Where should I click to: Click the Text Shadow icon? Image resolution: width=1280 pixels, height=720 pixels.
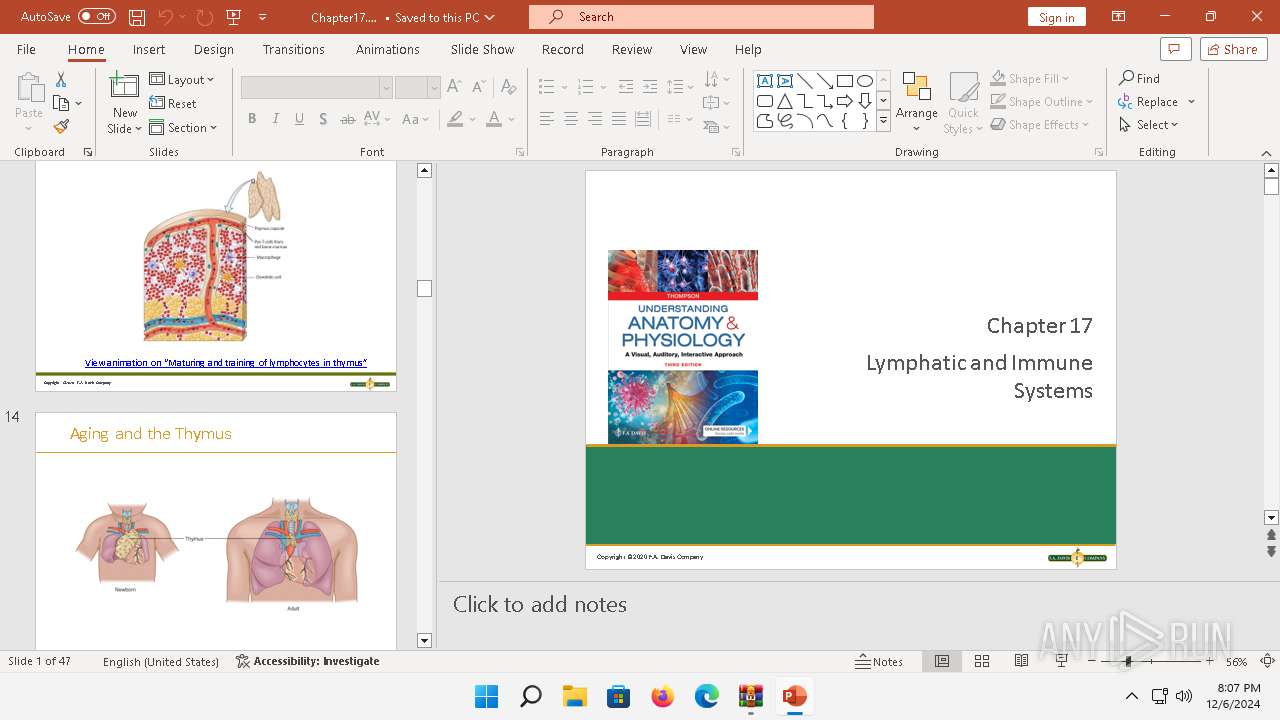point(322,119)
